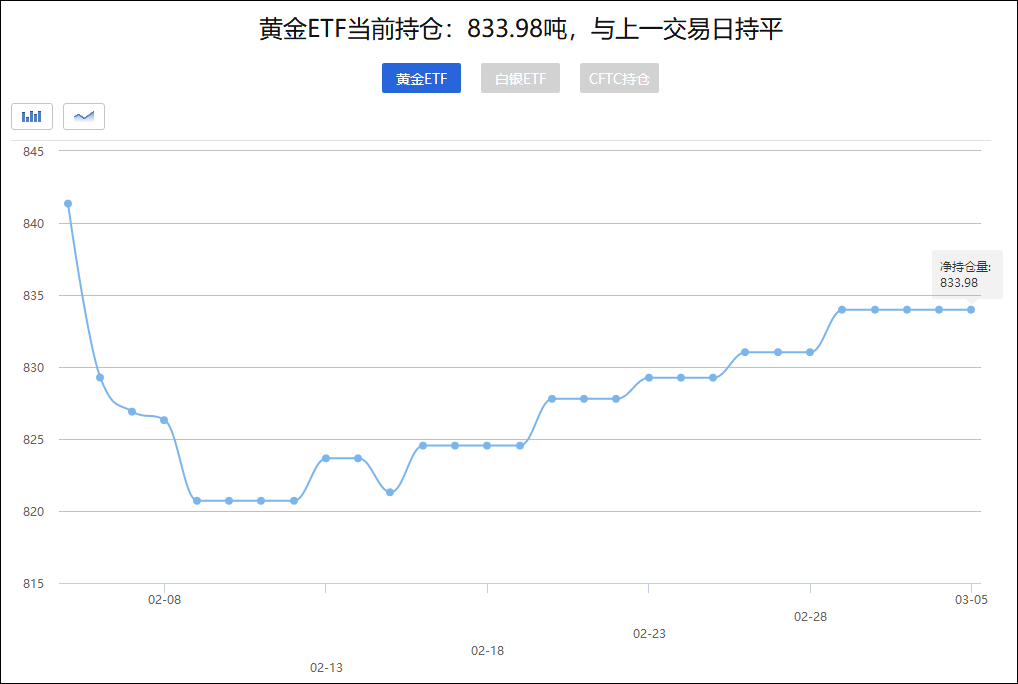Click the y-axis value 815

coord(33,584)
